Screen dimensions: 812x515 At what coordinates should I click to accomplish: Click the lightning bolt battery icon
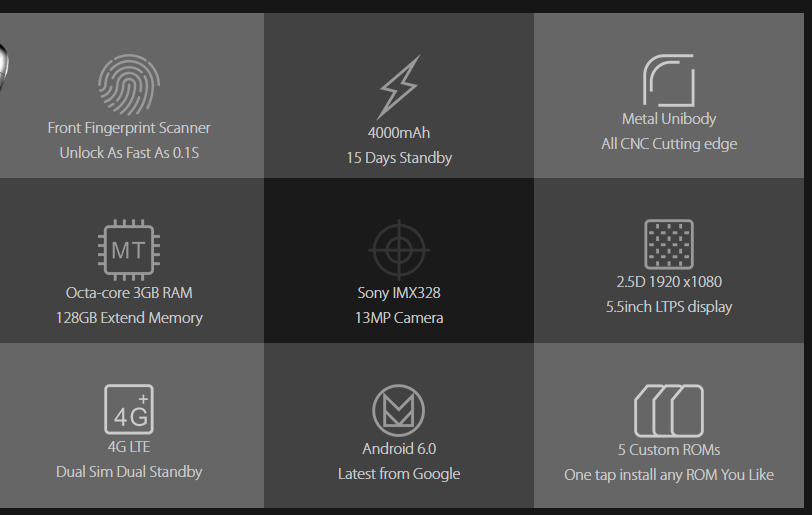coord(399,86)
